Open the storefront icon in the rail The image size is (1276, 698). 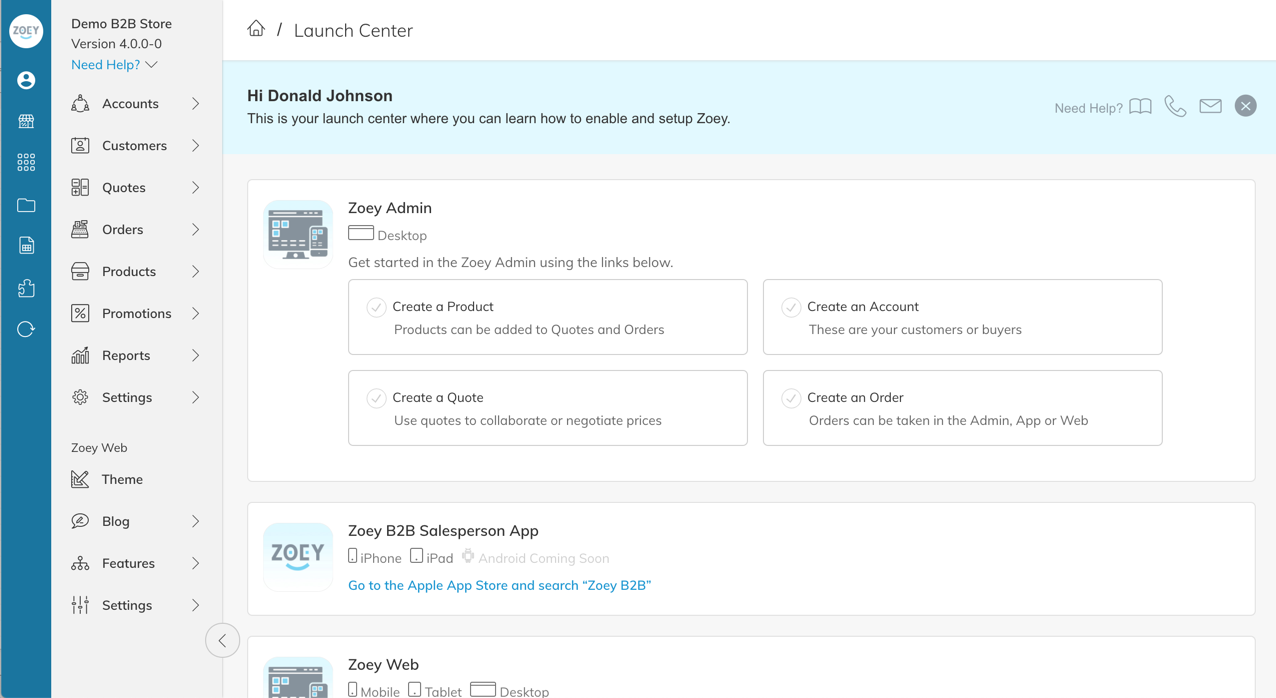(26, 121)
